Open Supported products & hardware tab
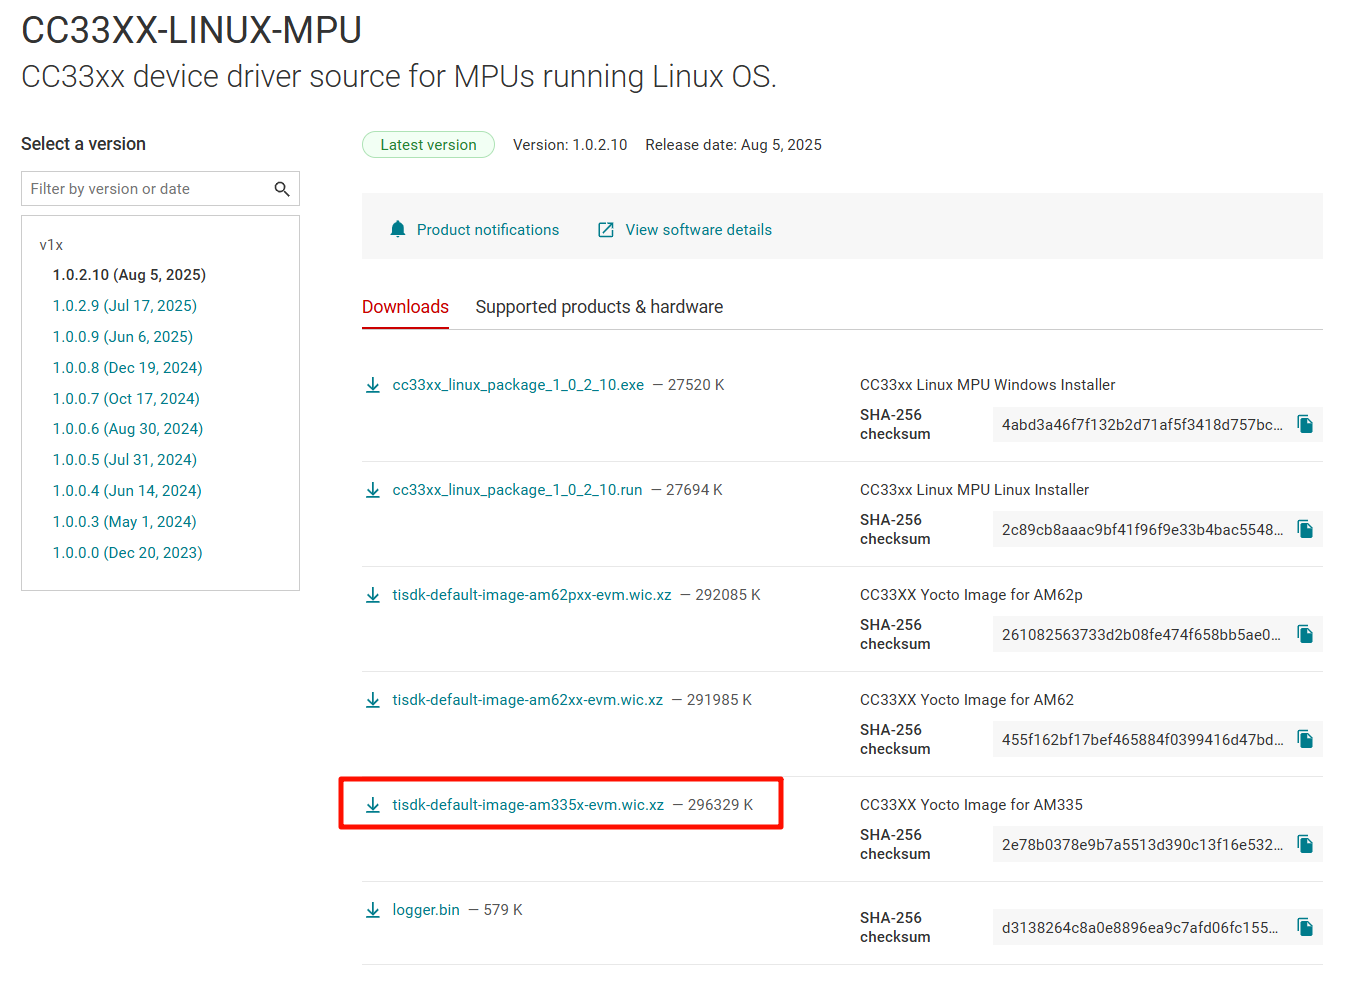This screenshot has height=996, width=1363. tap(599, 307)
